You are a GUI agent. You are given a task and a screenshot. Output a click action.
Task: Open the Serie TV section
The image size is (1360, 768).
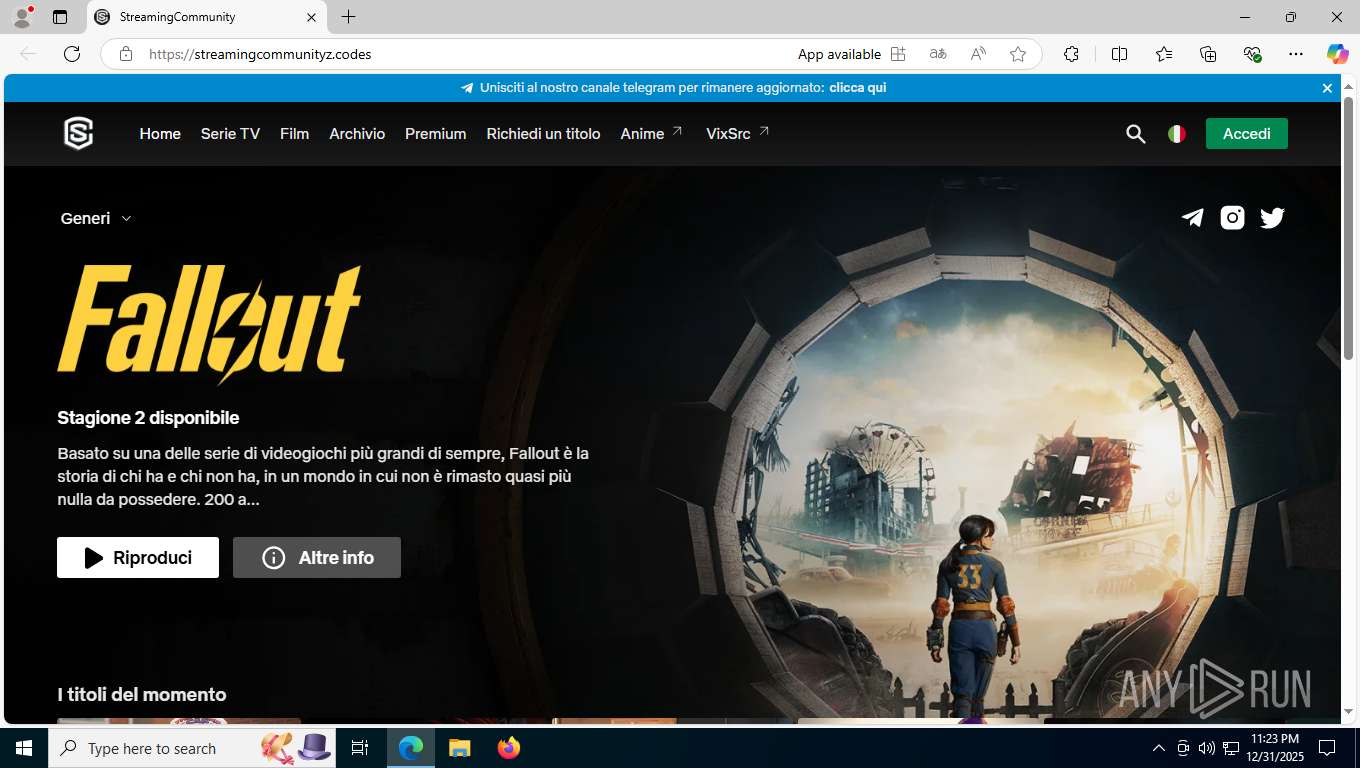230,134
